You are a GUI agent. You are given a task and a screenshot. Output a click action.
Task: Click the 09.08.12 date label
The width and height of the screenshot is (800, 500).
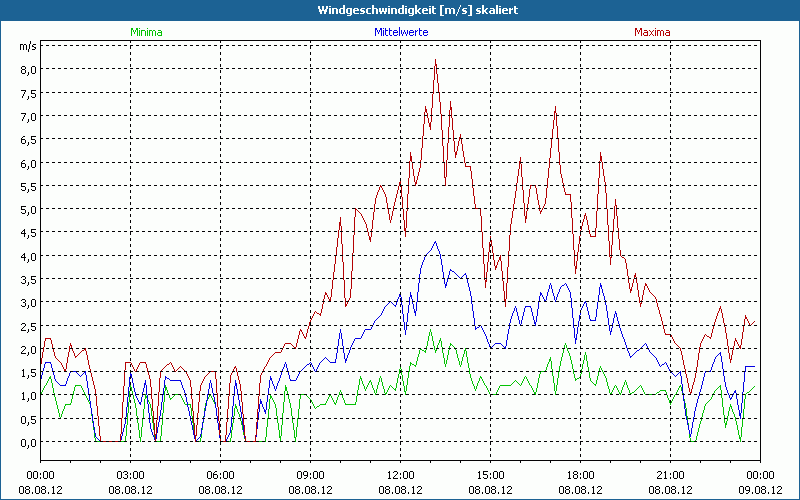[760, 490]
